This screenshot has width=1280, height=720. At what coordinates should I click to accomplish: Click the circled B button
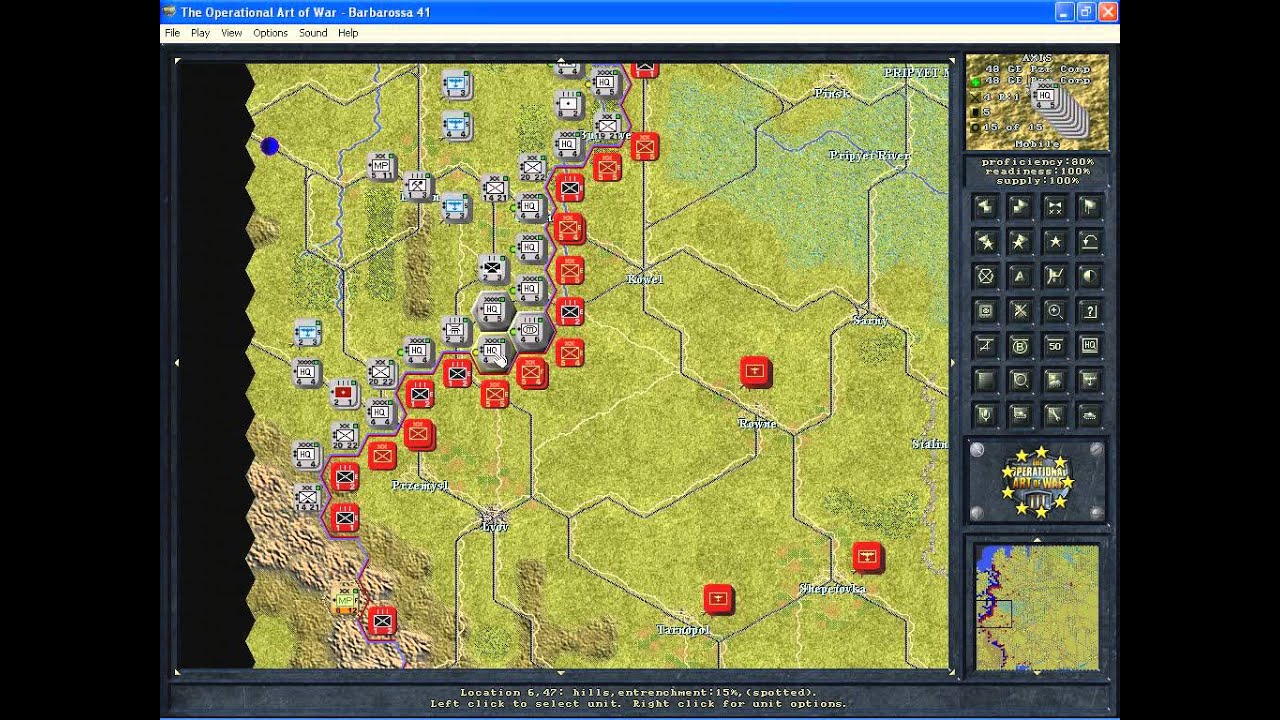[1020, 346]
